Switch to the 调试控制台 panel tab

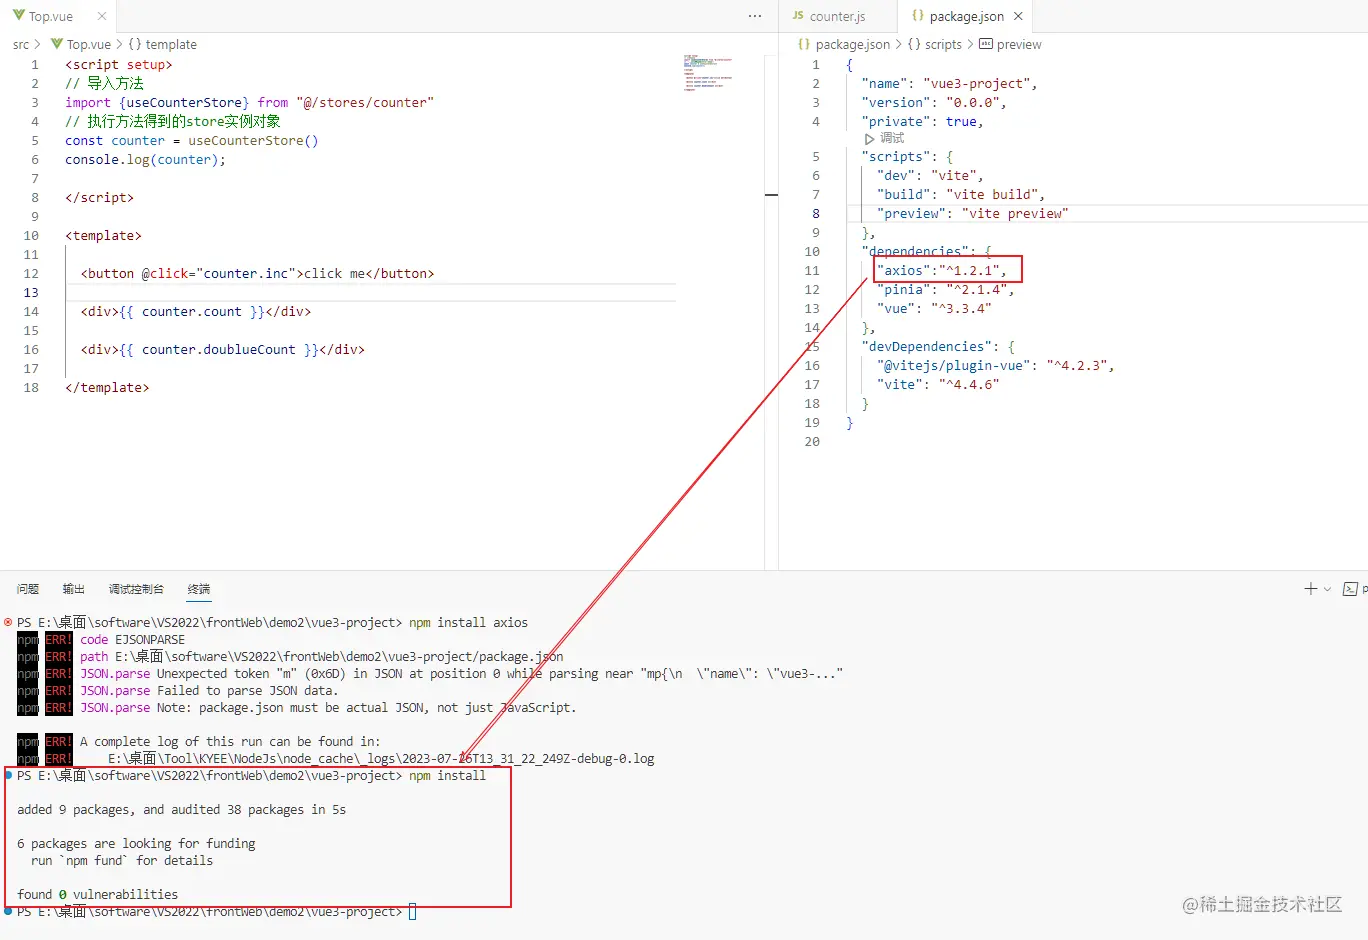(x=136, y=589)
